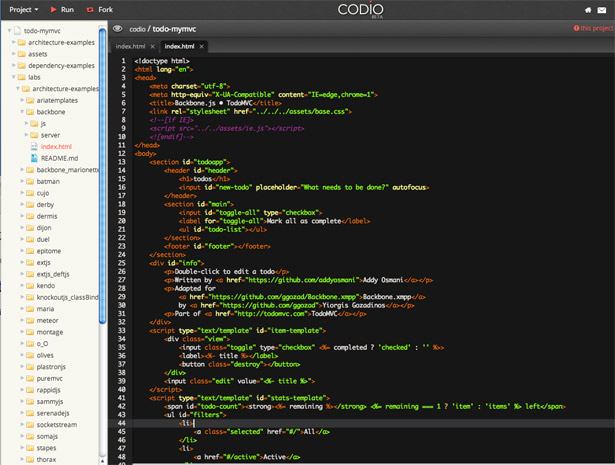This screenshot has height=465, width=615.
Task: Click the labs folder icon
Action: [x=22, y=77]
